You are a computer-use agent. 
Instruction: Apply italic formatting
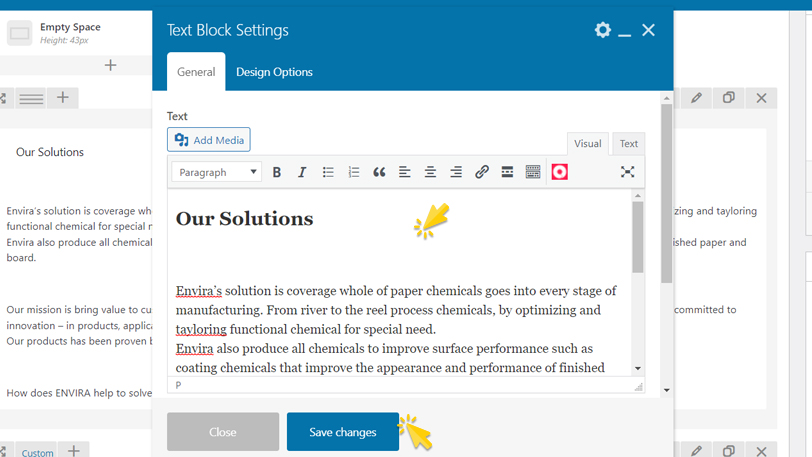pos(302,172)
